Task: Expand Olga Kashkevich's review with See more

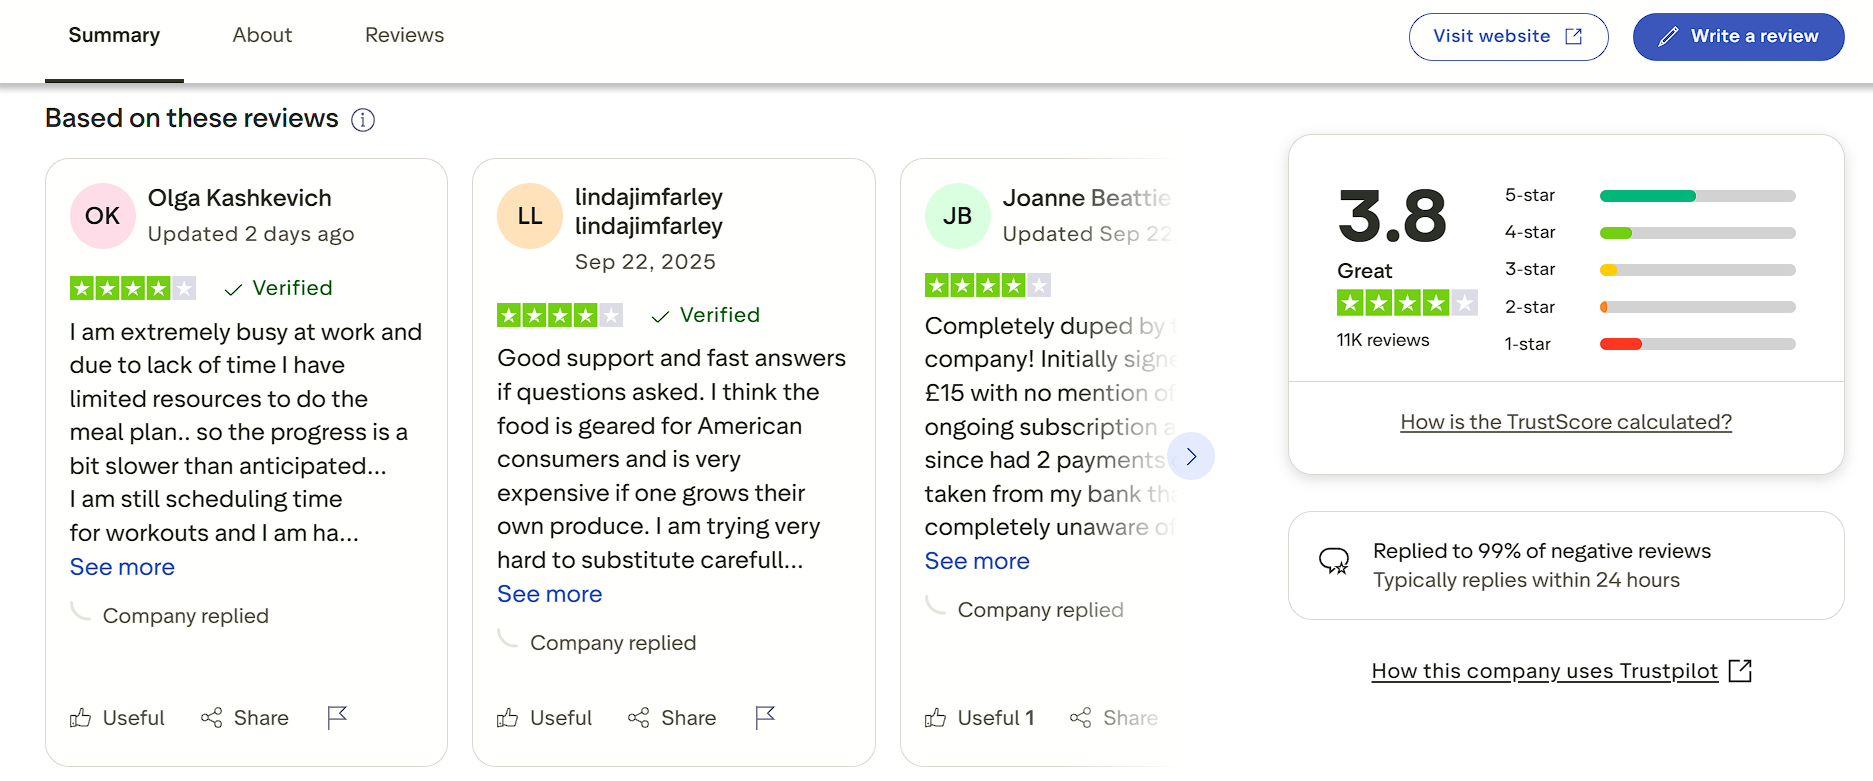Action: tap(122, 567)
